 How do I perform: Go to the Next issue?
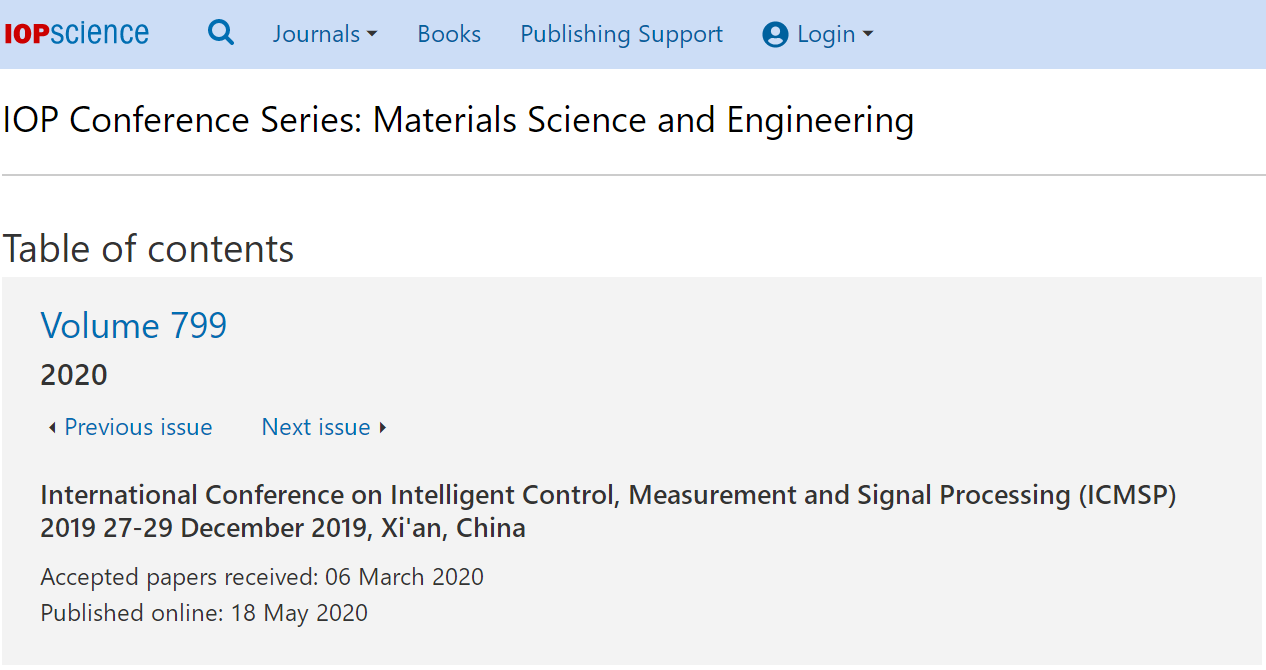click(x=316, y=427)
